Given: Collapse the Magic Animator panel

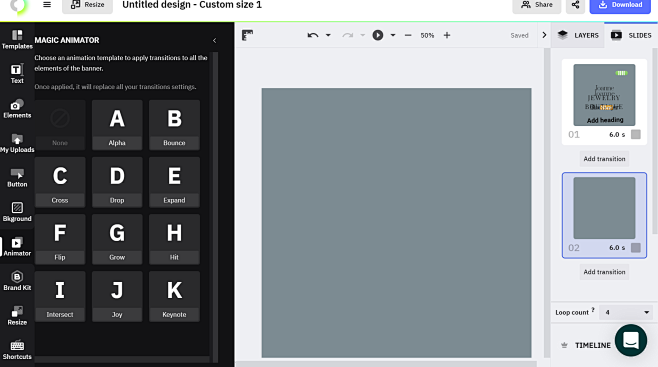Looking at the screenshot, I should [214, 40].
